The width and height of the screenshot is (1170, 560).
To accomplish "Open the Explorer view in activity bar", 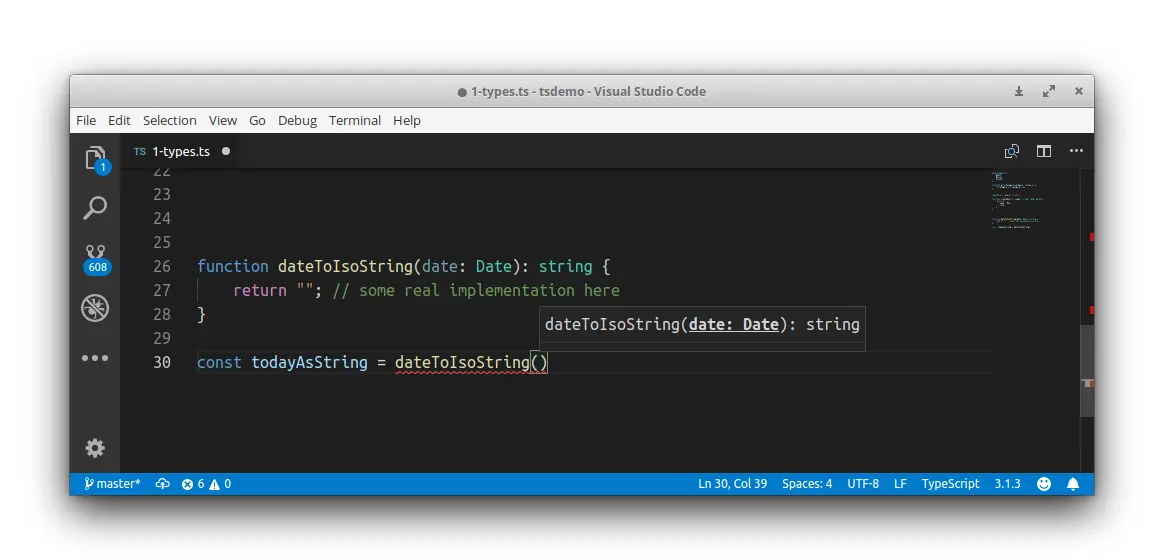I will tap(96, 159).
